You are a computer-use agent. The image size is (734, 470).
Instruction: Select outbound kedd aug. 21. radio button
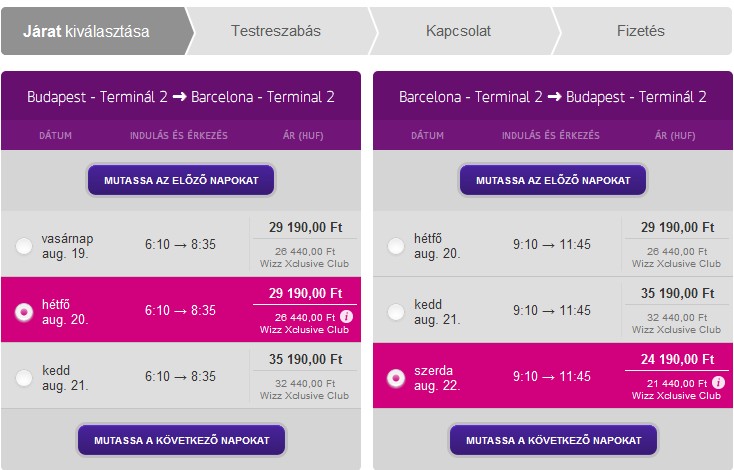(x=24, y=378)
